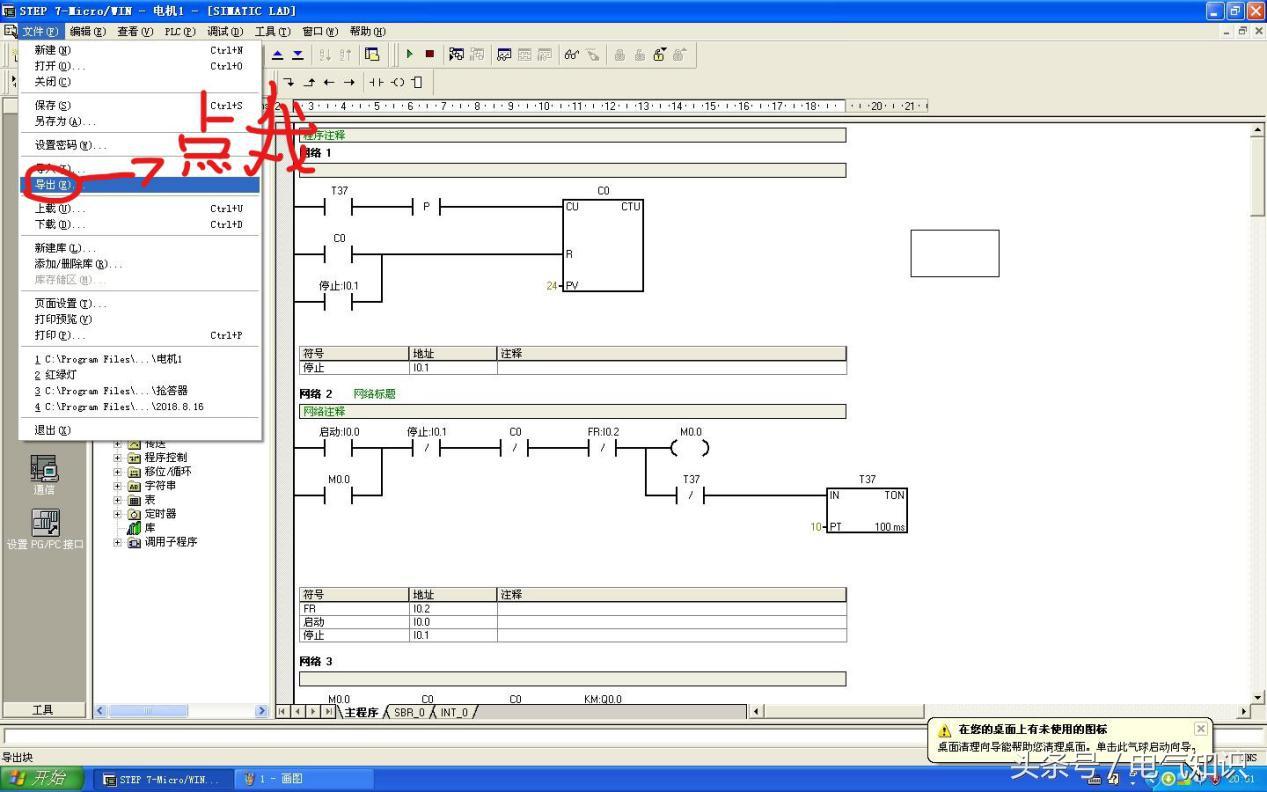Screen dimensions: 1267x792
Task: Click the options window toolbar icon
Action: coord(372,54)
